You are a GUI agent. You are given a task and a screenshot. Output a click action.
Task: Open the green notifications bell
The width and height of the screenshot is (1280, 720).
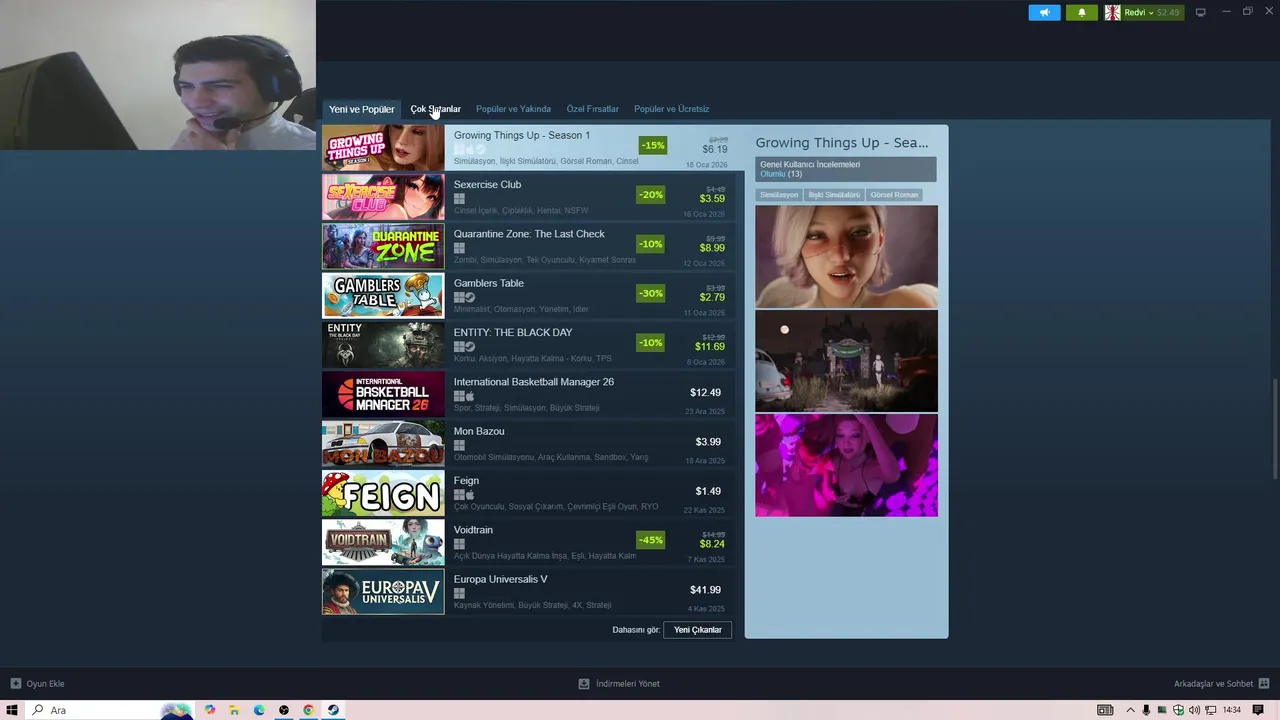tap(1081, 13)
